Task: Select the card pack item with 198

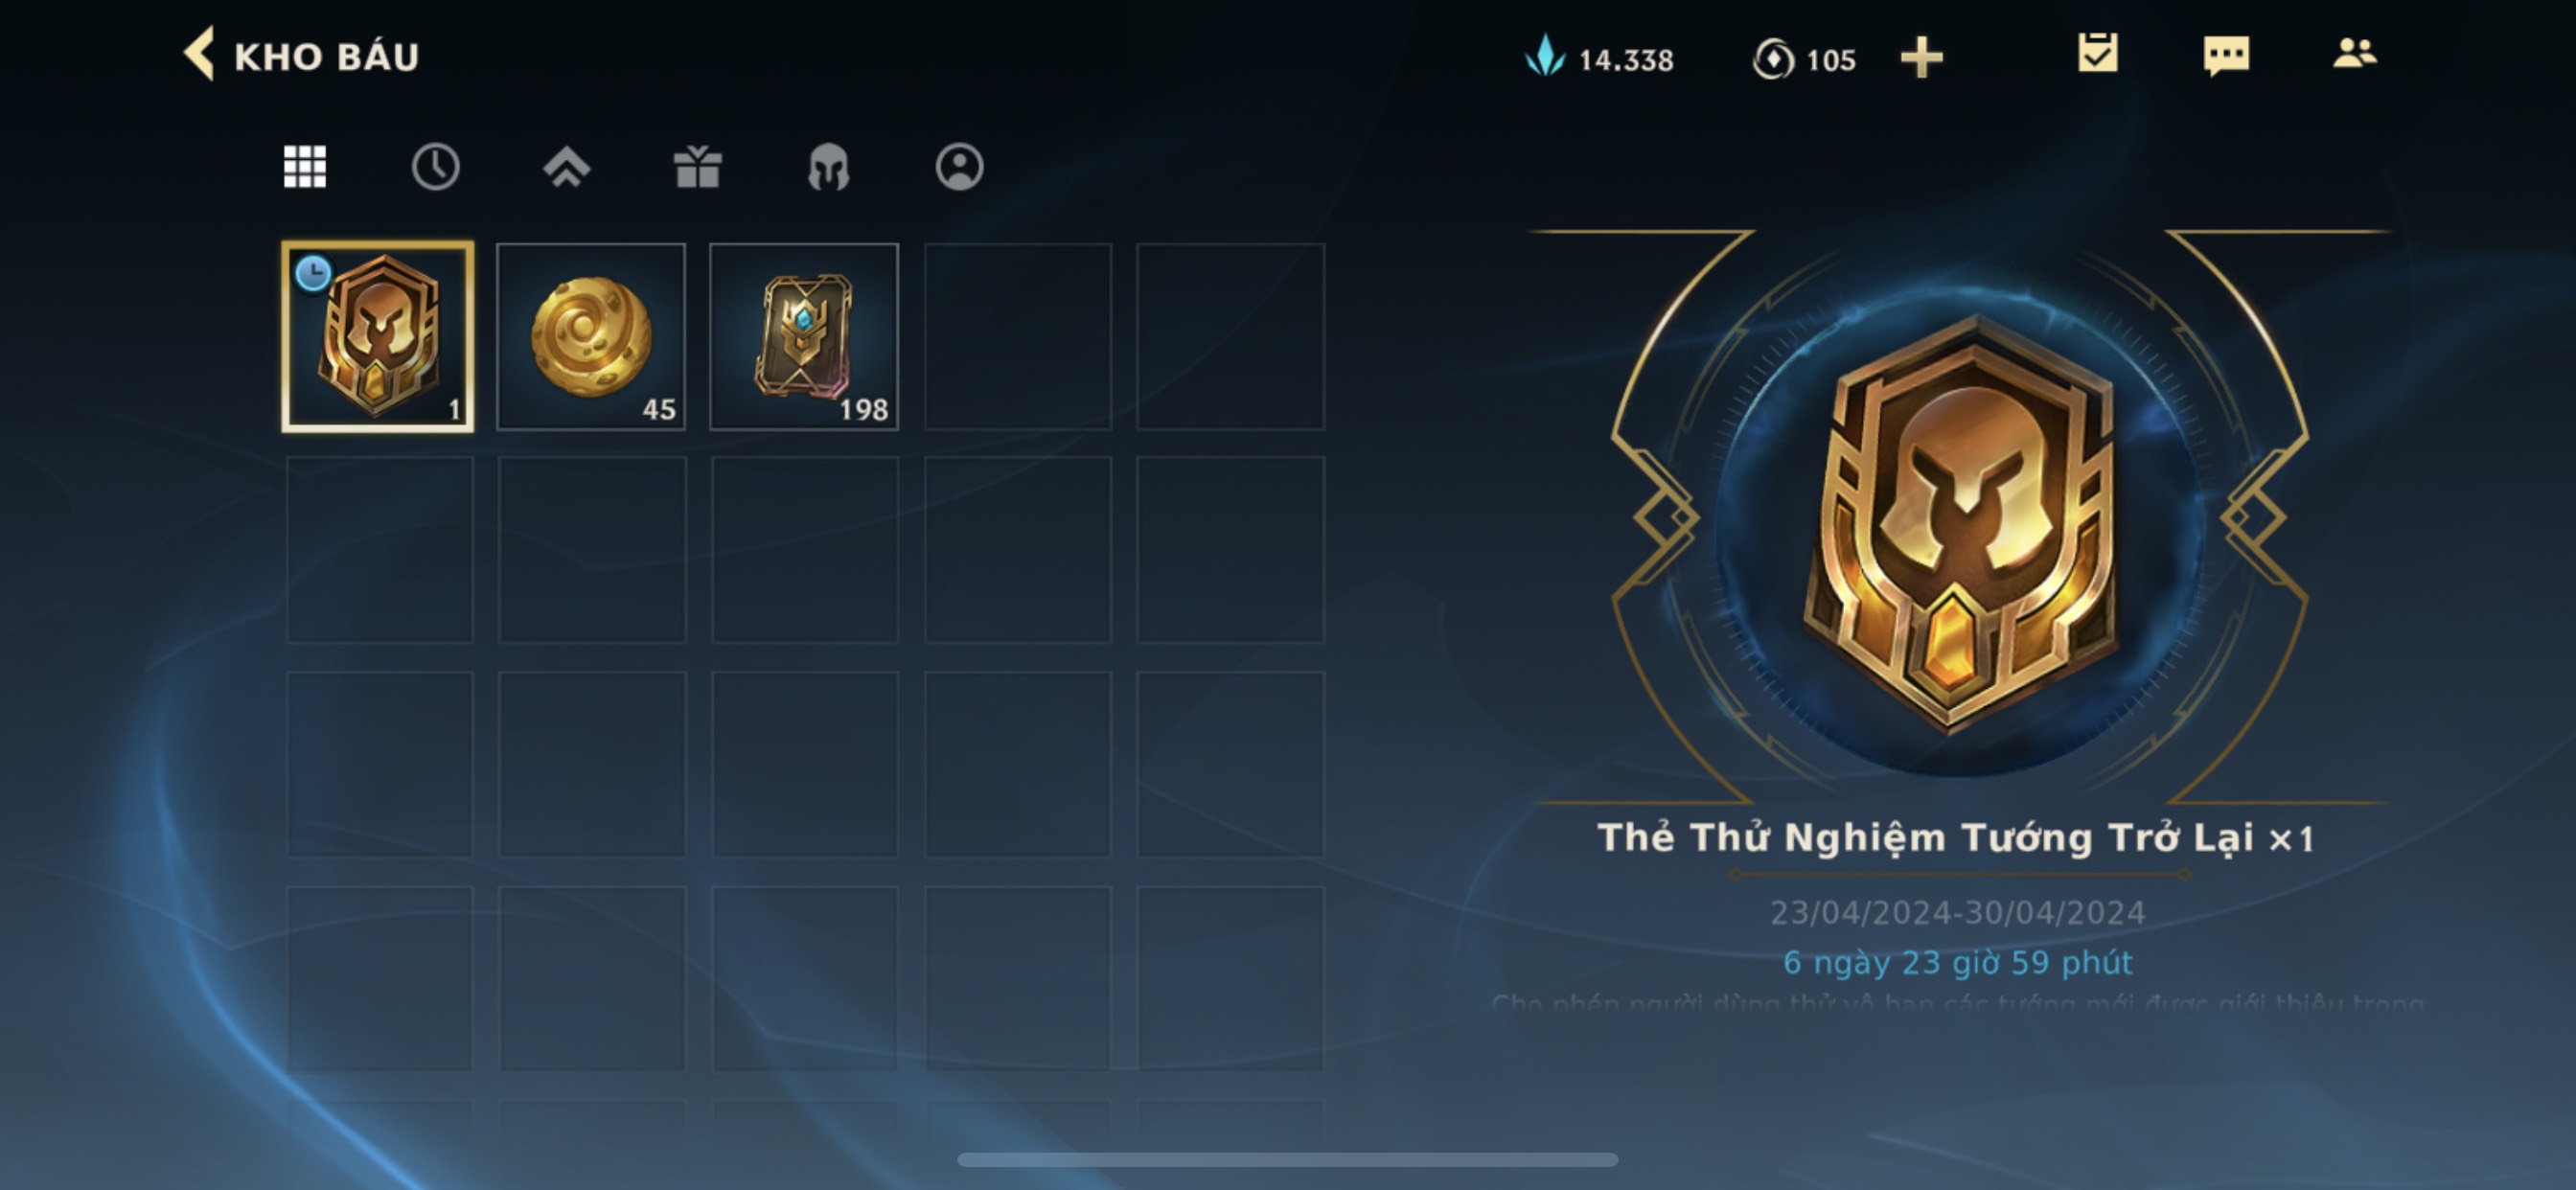Action: (x=804, y=337)
